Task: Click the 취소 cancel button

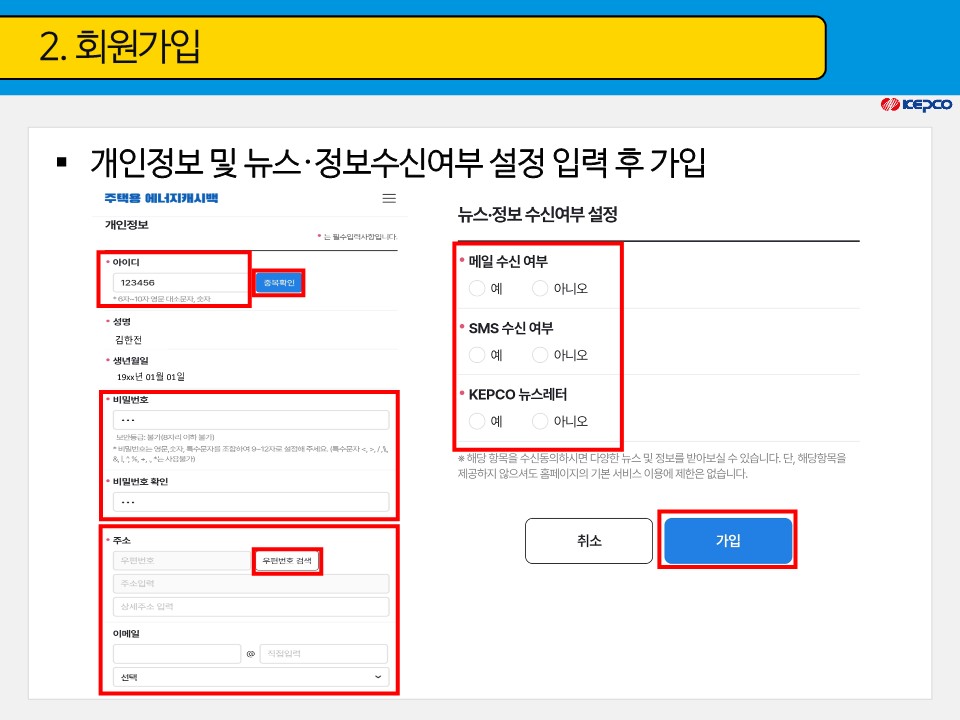Action: [589, 540]
